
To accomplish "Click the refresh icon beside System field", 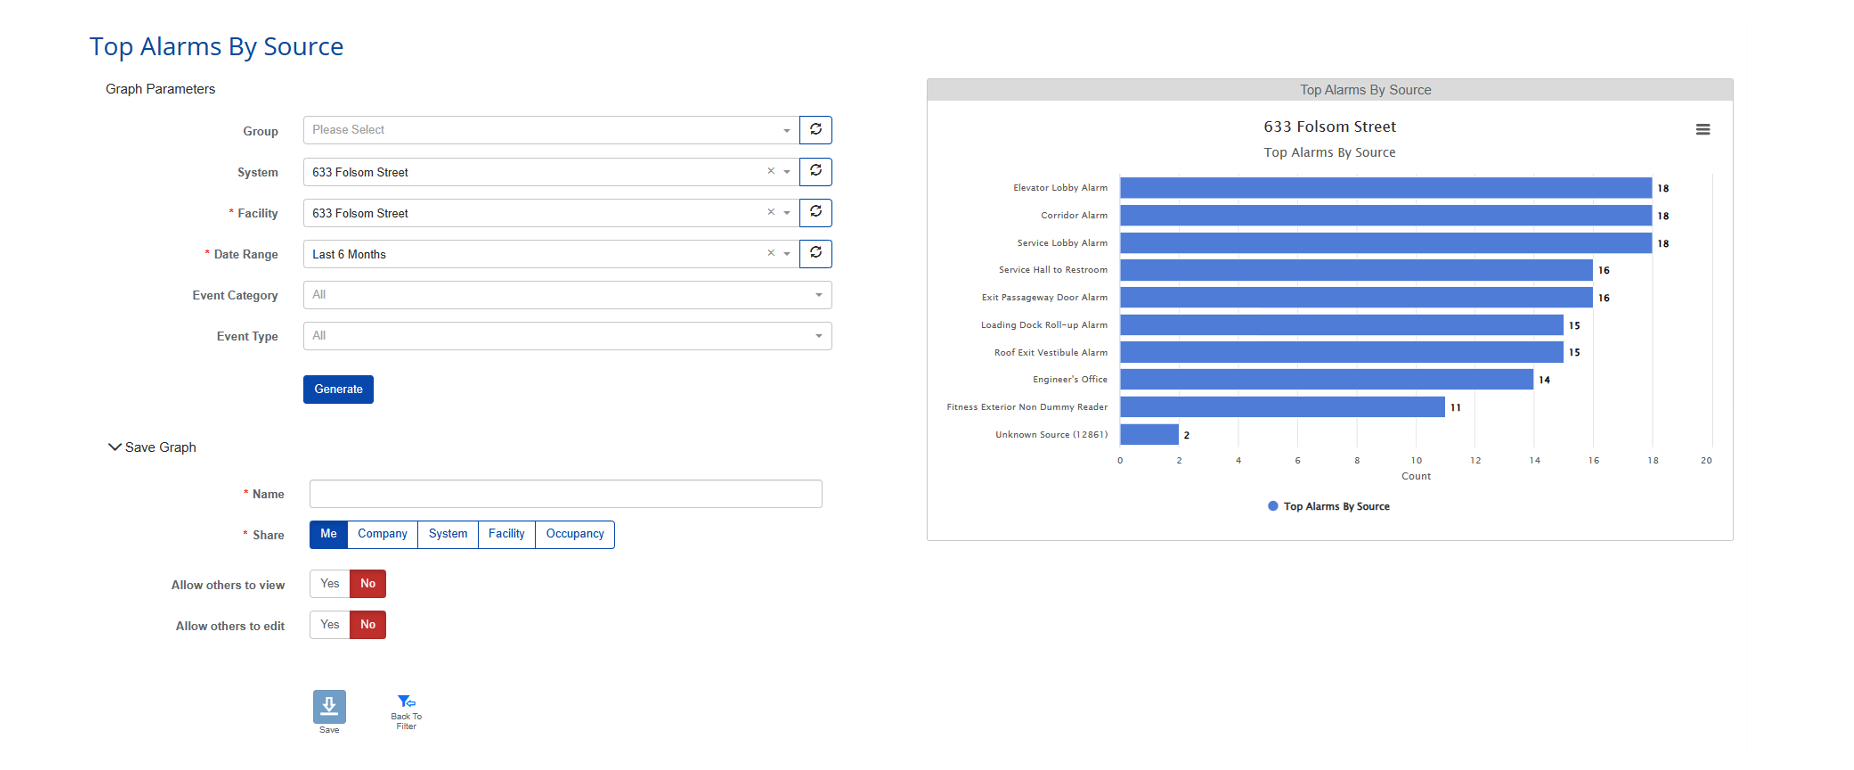I will (816, 172).
